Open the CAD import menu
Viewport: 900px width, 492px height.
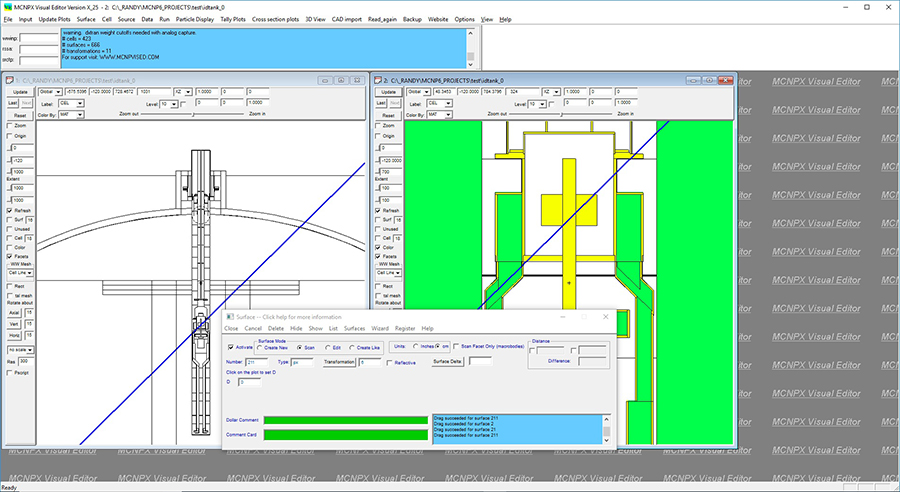[347, 19]
